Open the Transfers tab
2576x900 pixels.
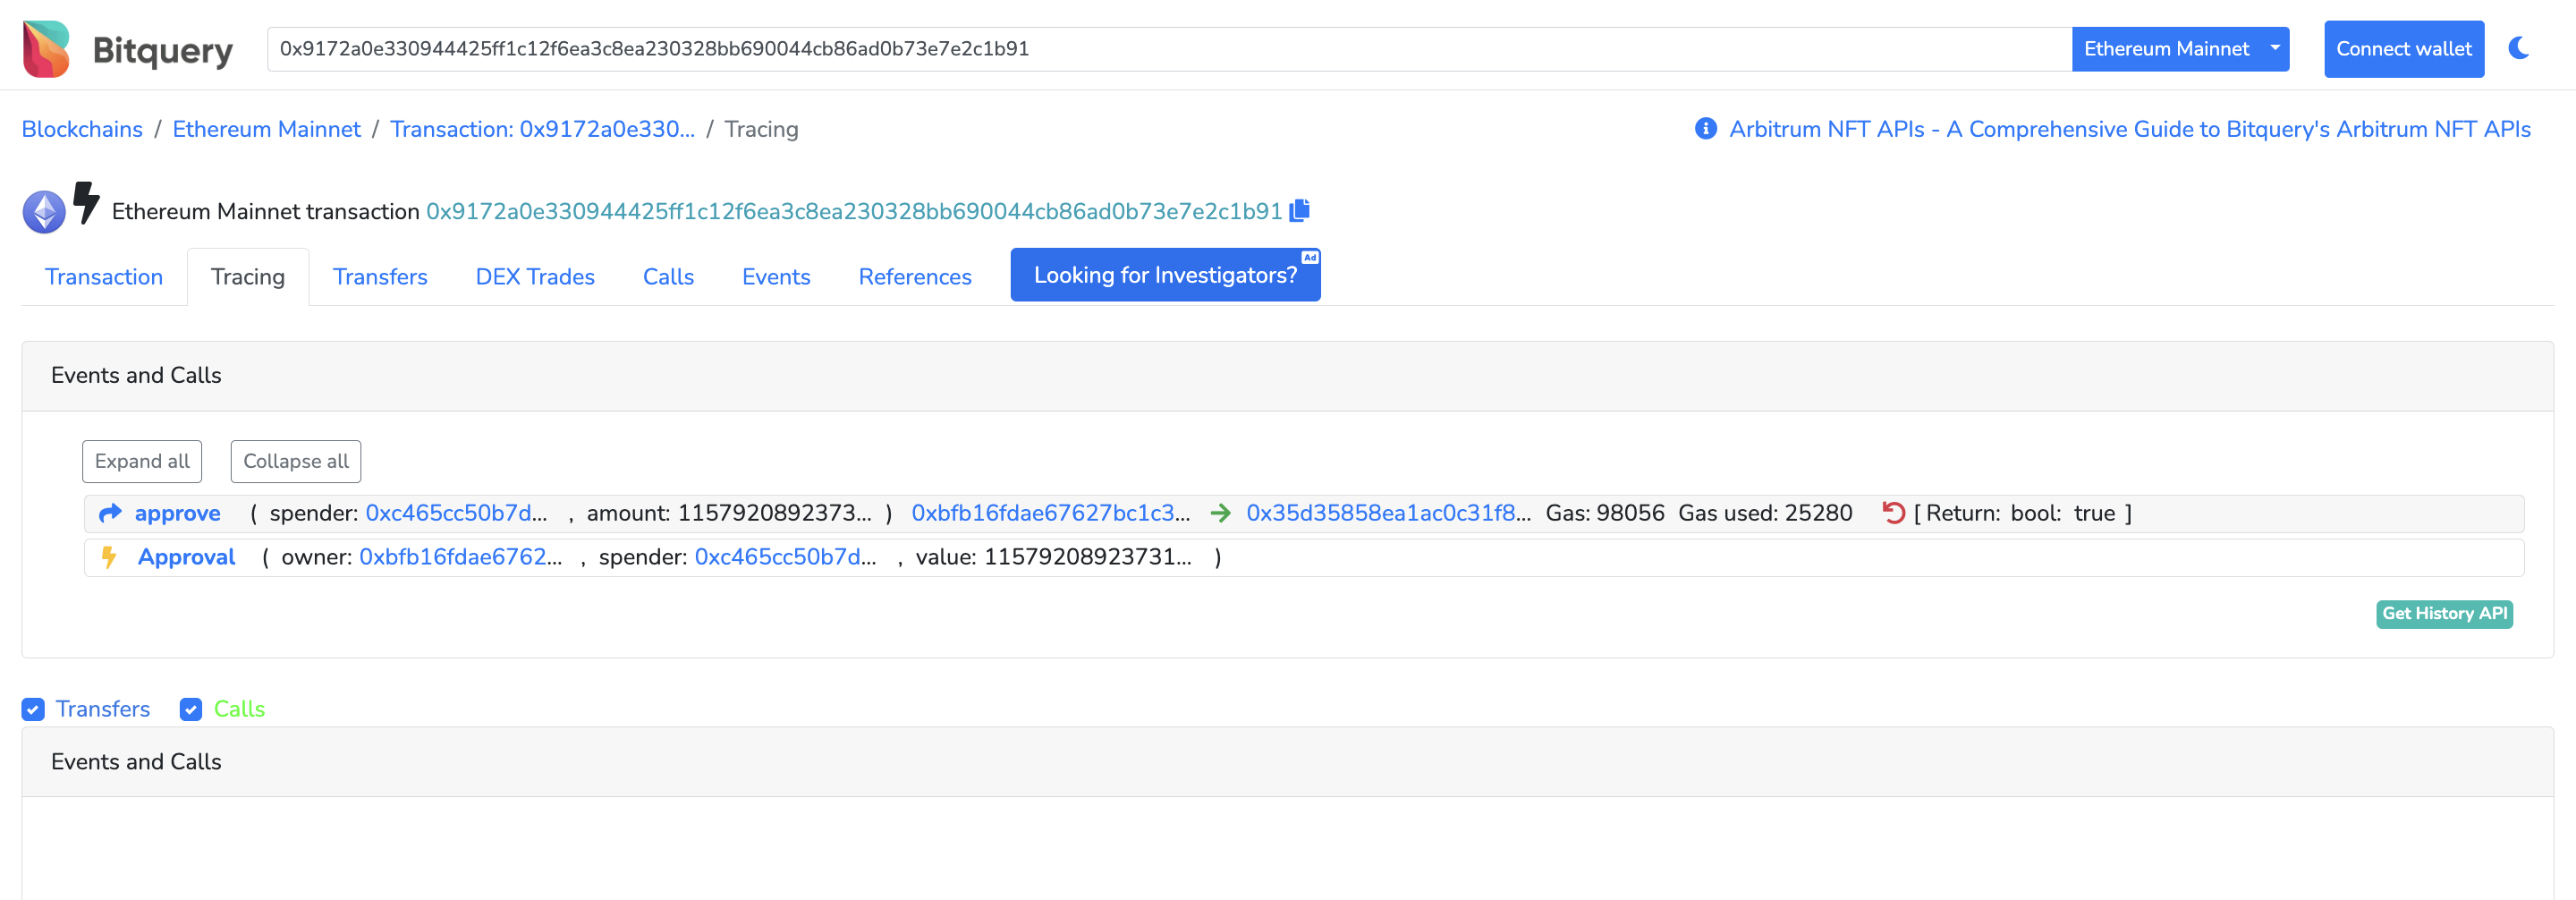[x=380, y=277]
